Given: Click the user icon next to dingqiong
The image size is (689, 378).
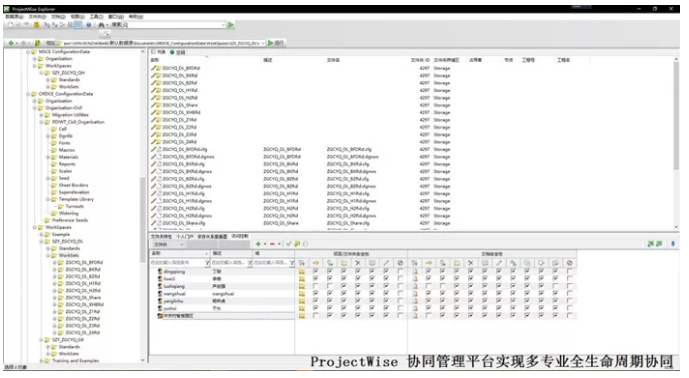Looking at the screenshot, I should click(160, 272).
